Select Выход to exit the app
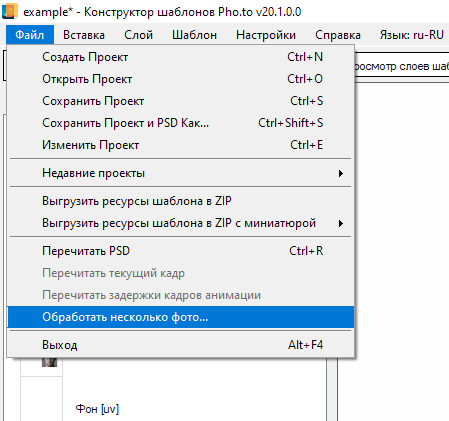The width and height of the screenshot is (449, 421). pos(180,345)
